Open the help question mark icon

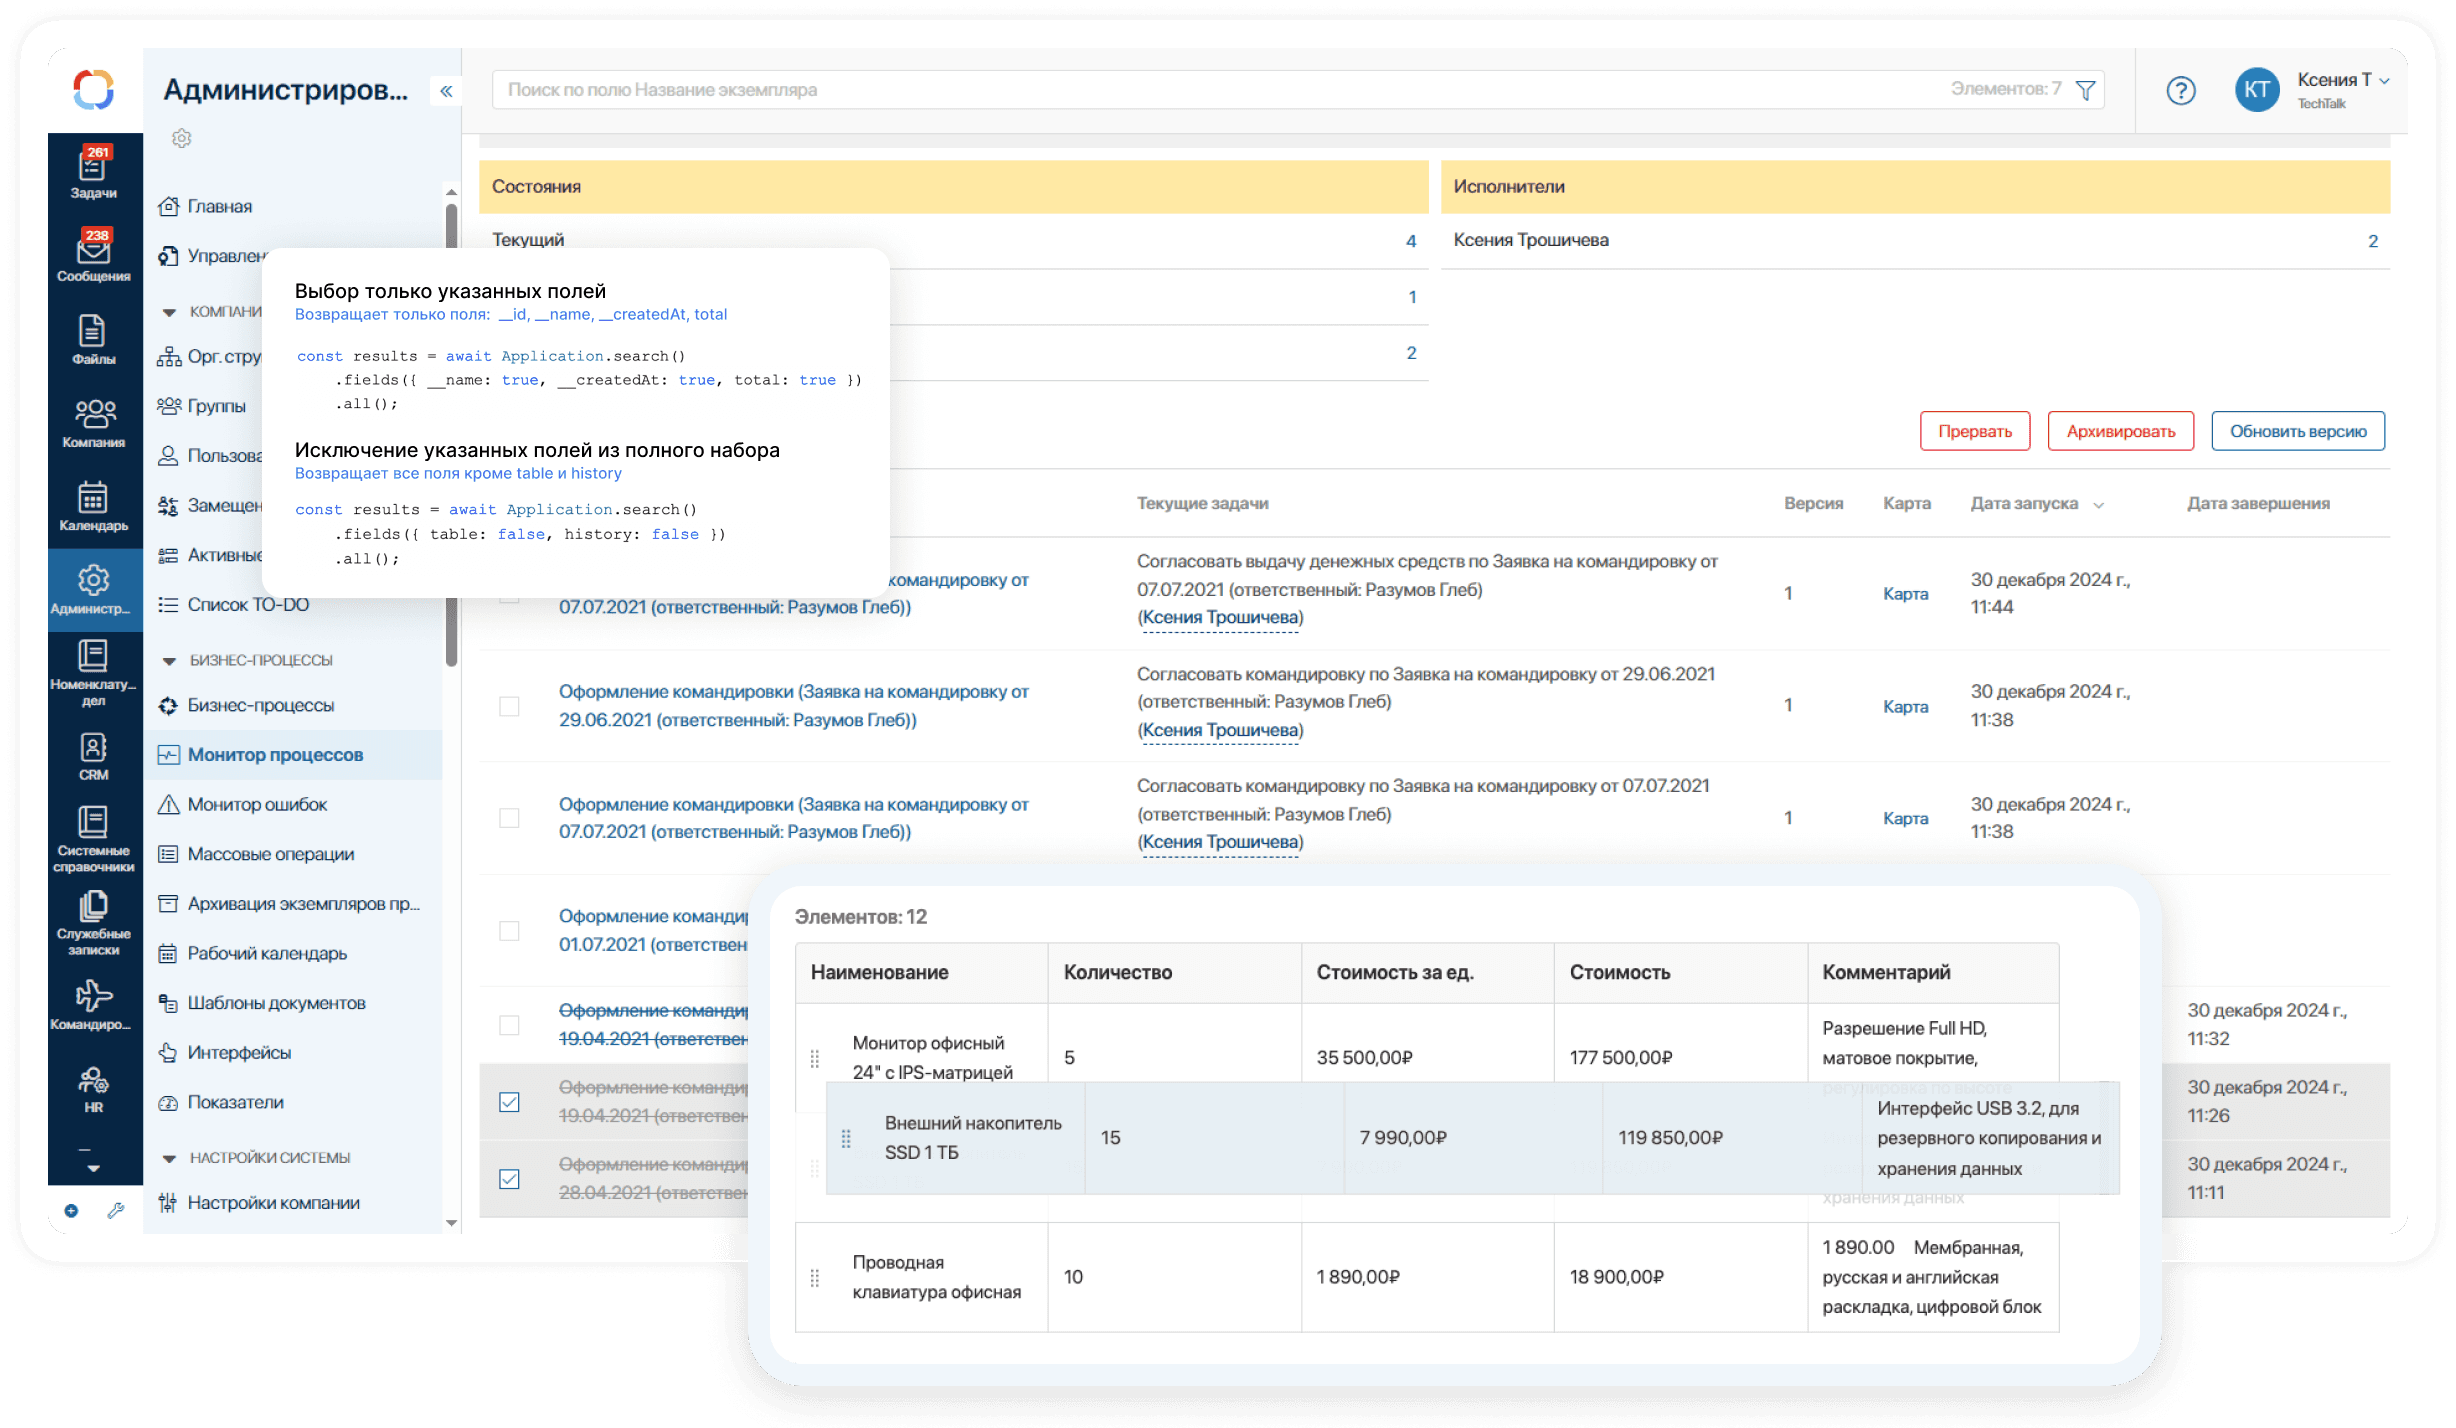tap(2181, 90)
